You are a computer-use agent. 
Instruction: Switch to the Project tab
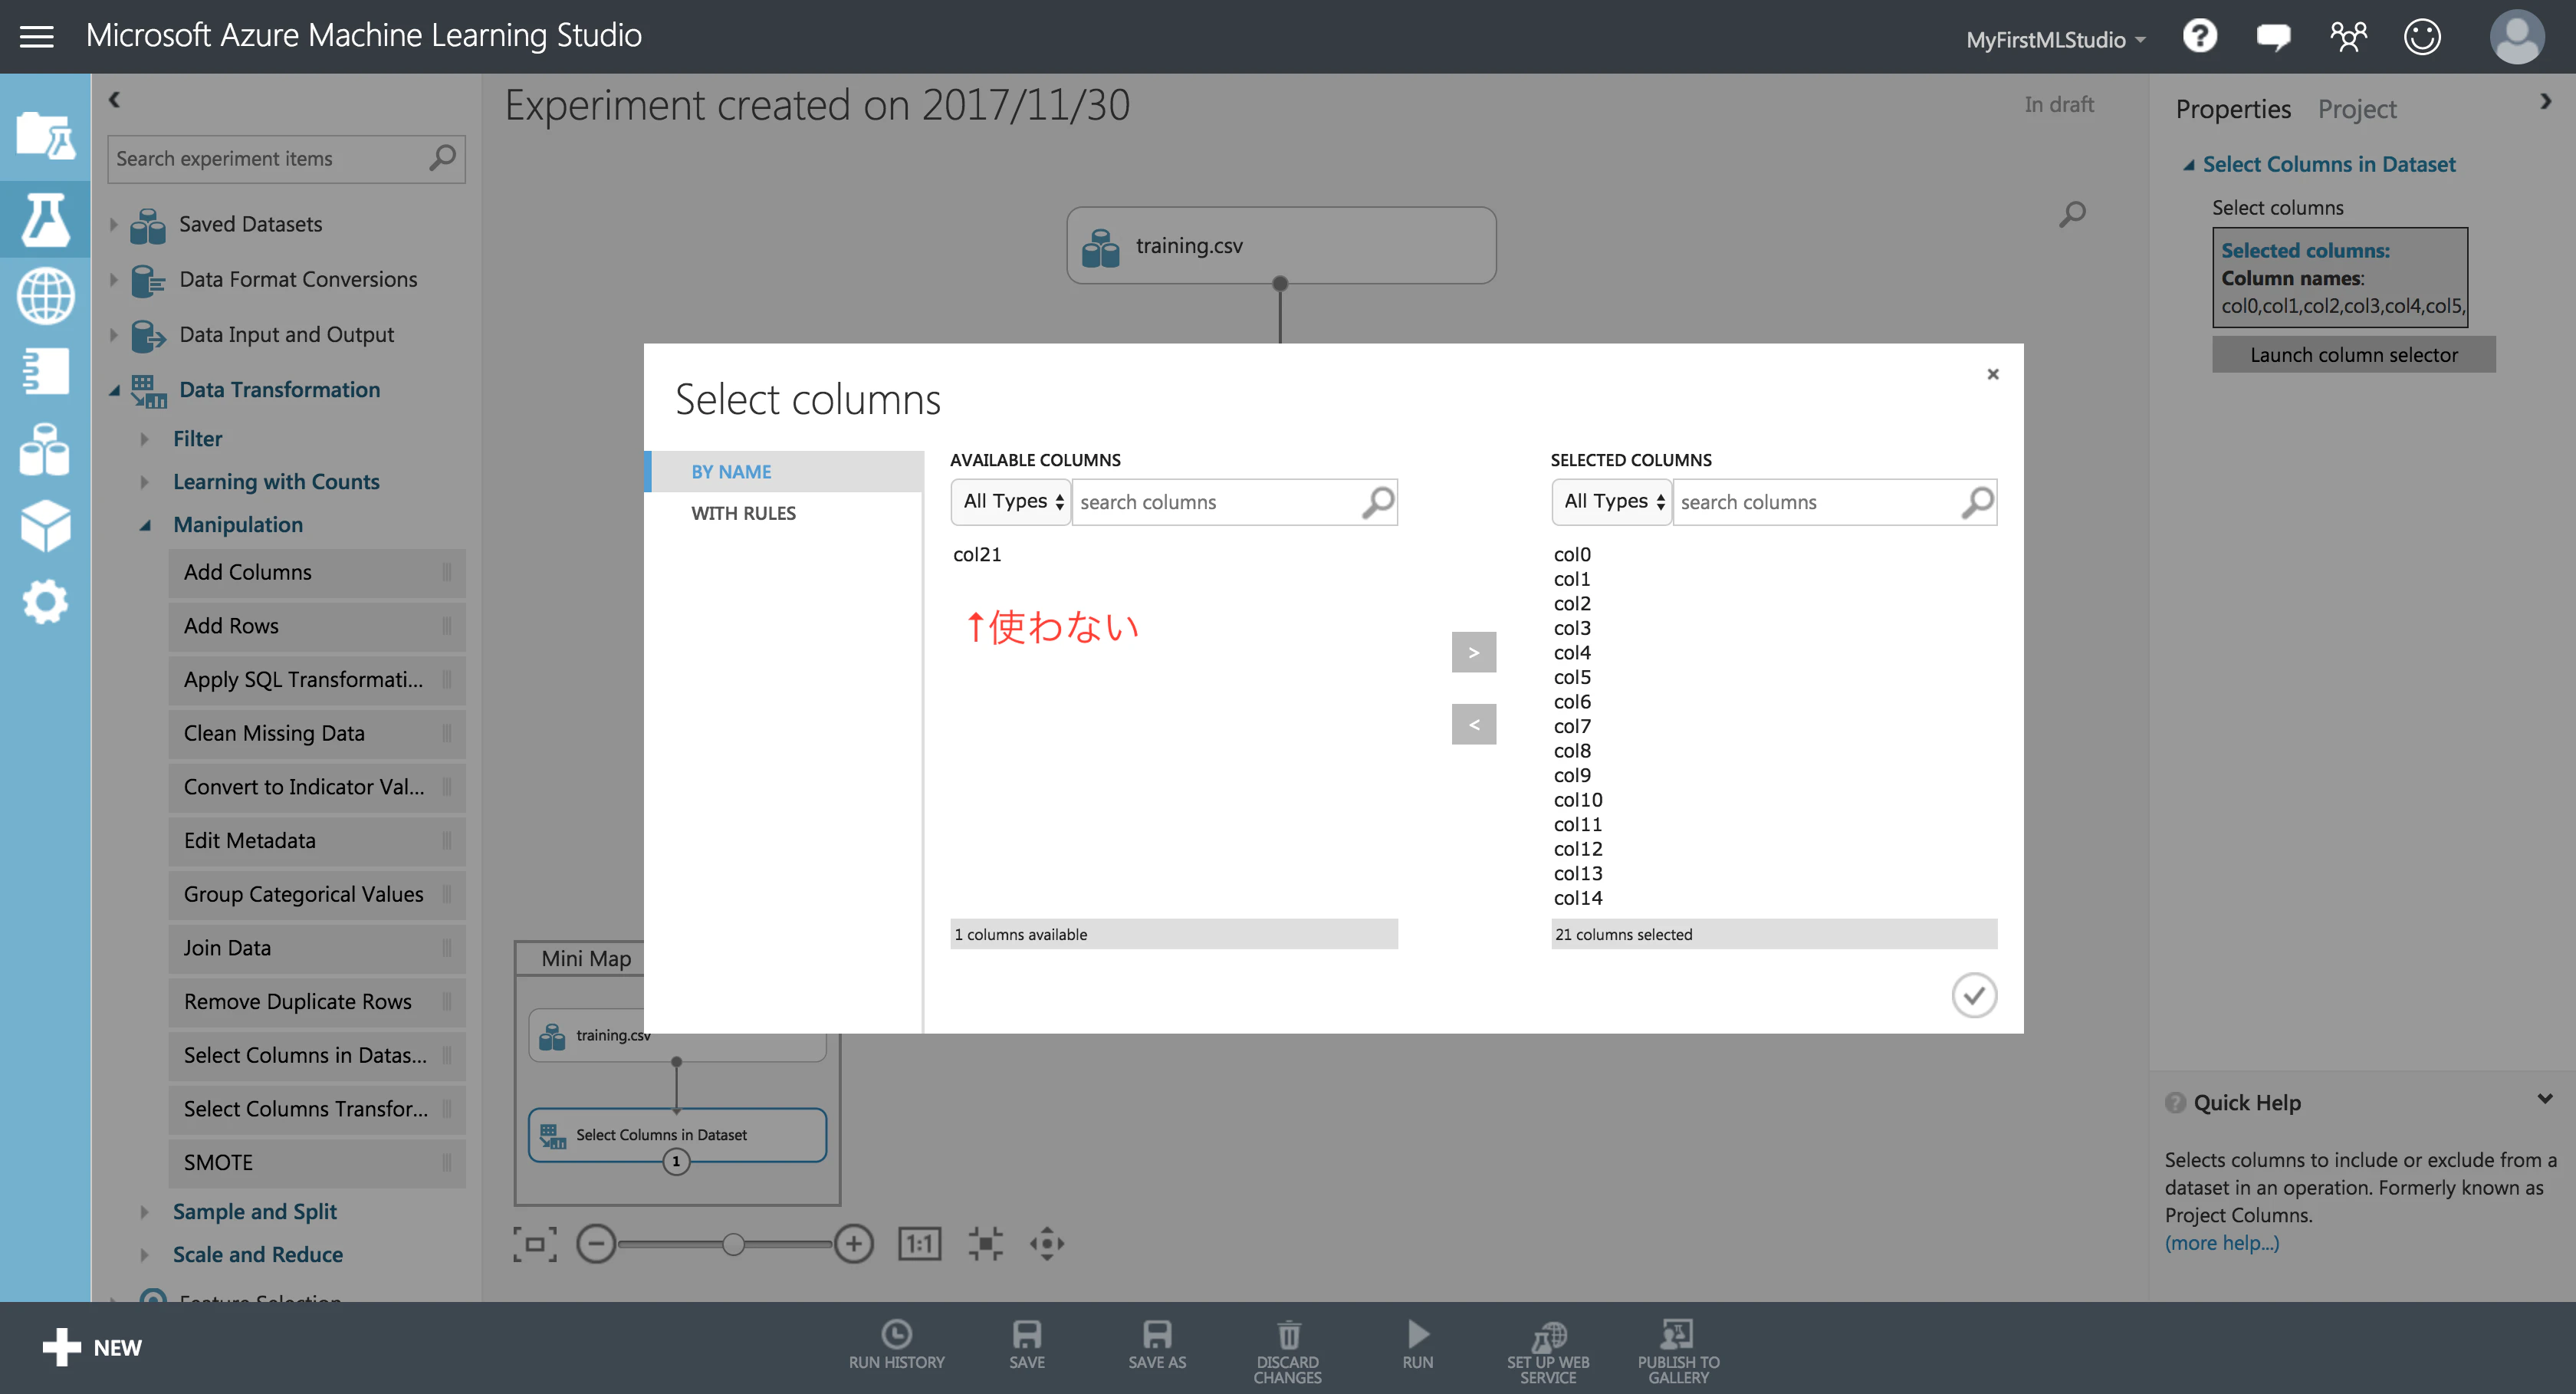(2357, 109)
